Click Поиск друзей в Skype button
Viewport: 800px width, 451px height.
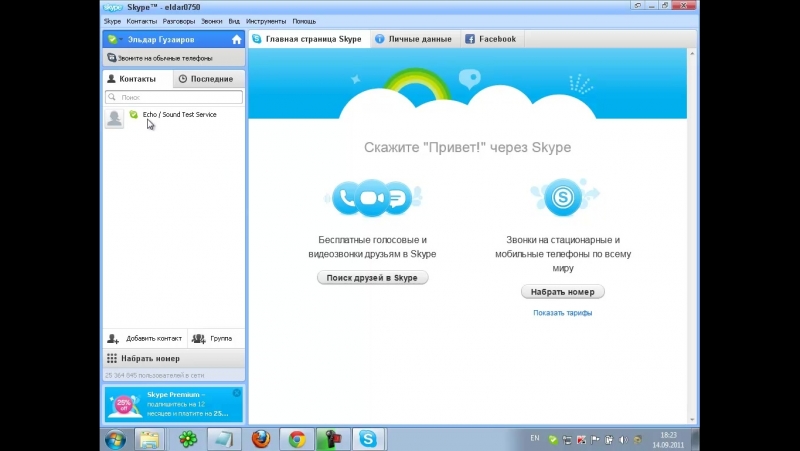372,278
